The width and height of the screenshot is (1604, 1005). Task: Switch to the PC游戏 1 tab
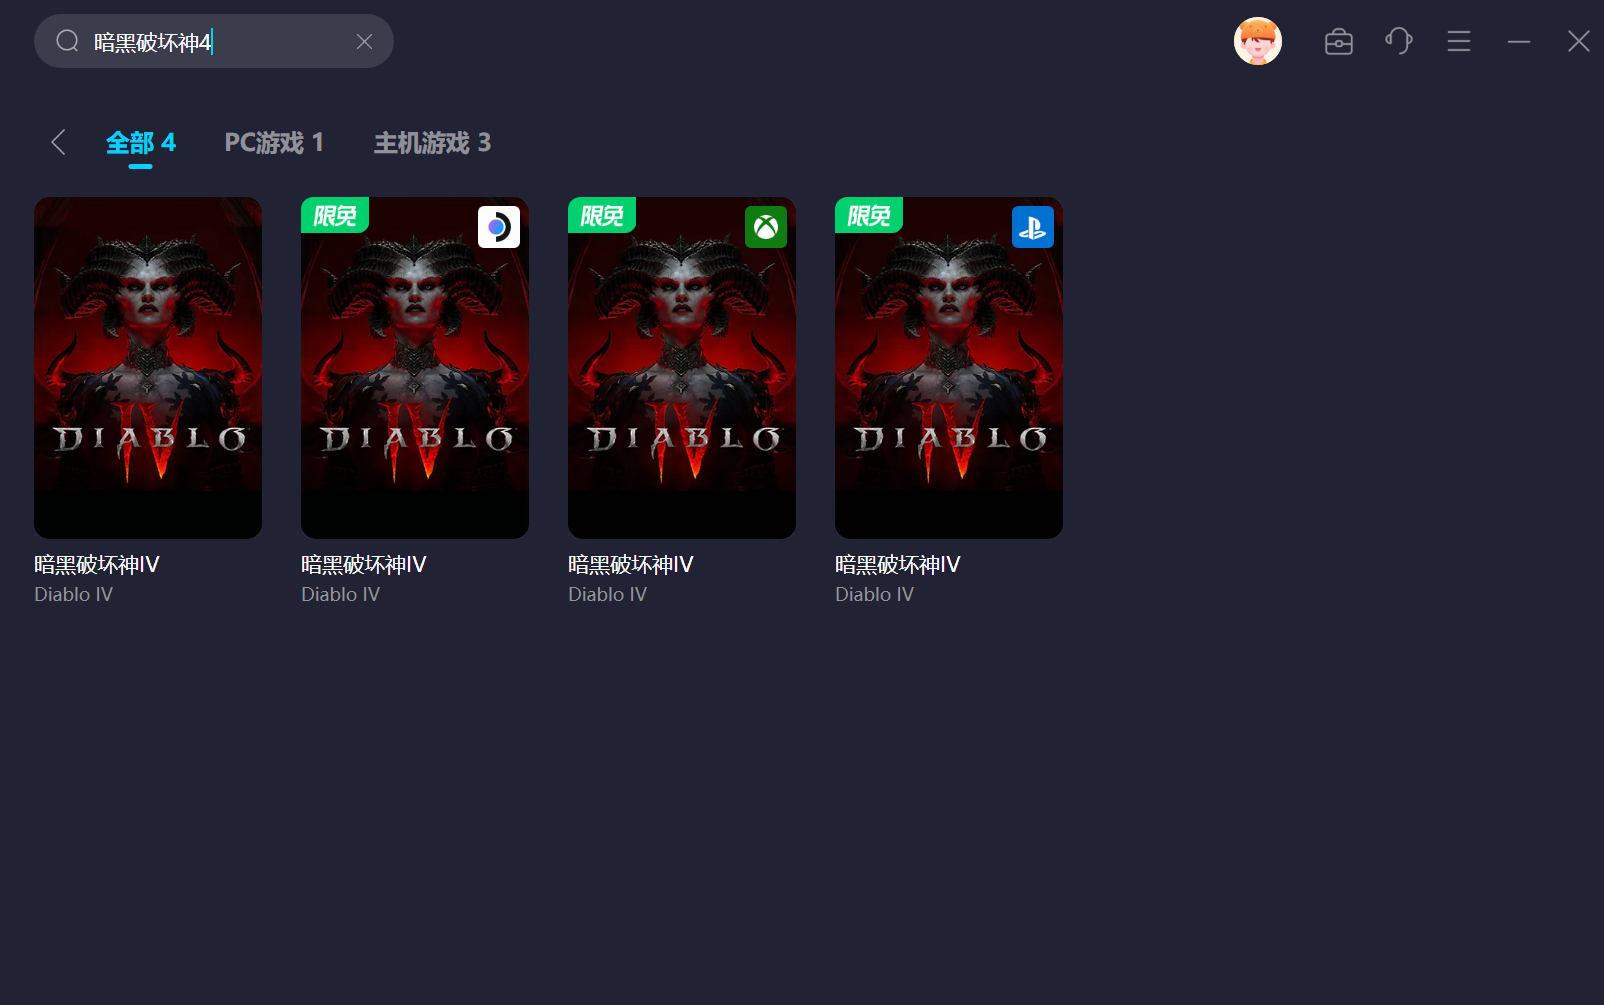pyautogui.click(x=273, y=143)
